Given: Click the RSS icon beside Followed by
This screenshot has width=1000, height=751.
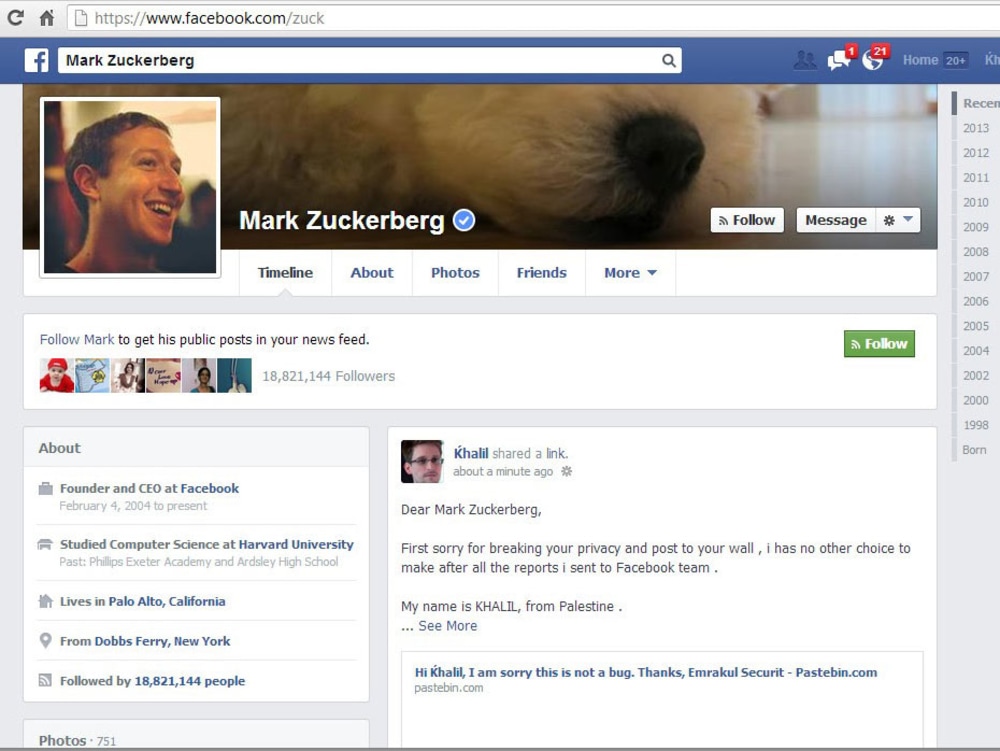Looking at the screenshot, I should coord(45,680).
